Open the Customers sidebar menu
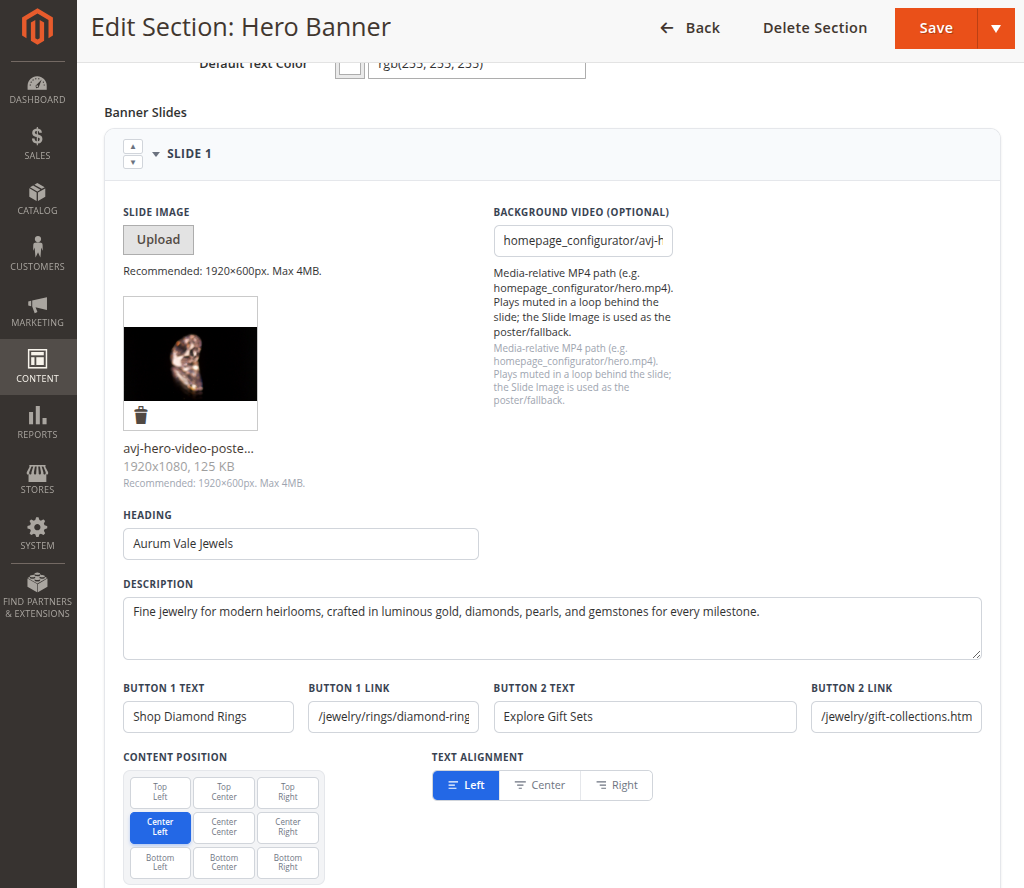This screenshot has width=1024, height=888. pos(37,255)
